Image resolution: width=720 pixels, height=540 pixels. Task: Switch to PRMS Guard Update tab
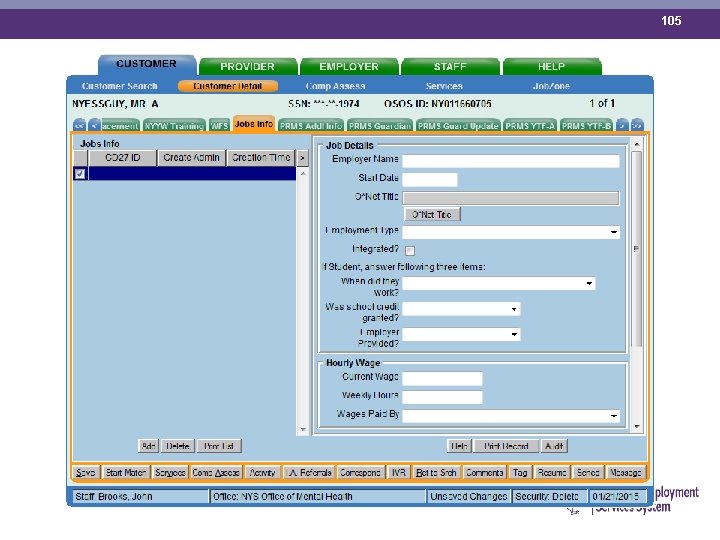[x=458, y=126]
